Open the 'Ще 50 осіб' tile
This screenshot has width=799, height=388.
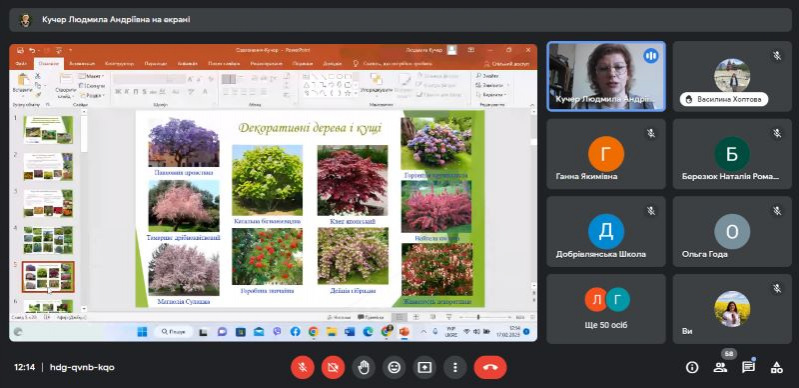606,309
